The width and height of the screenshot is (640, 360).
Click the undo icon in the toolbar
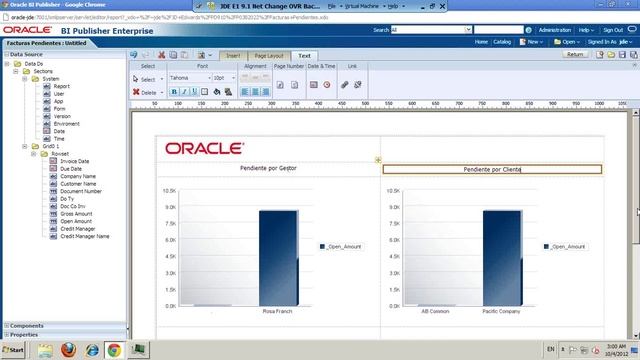coord(133,55)
